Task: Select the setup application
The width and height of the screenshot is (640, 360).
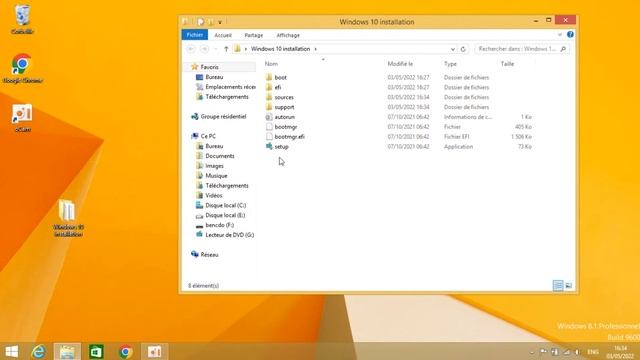Action: [x=281, y=147]
